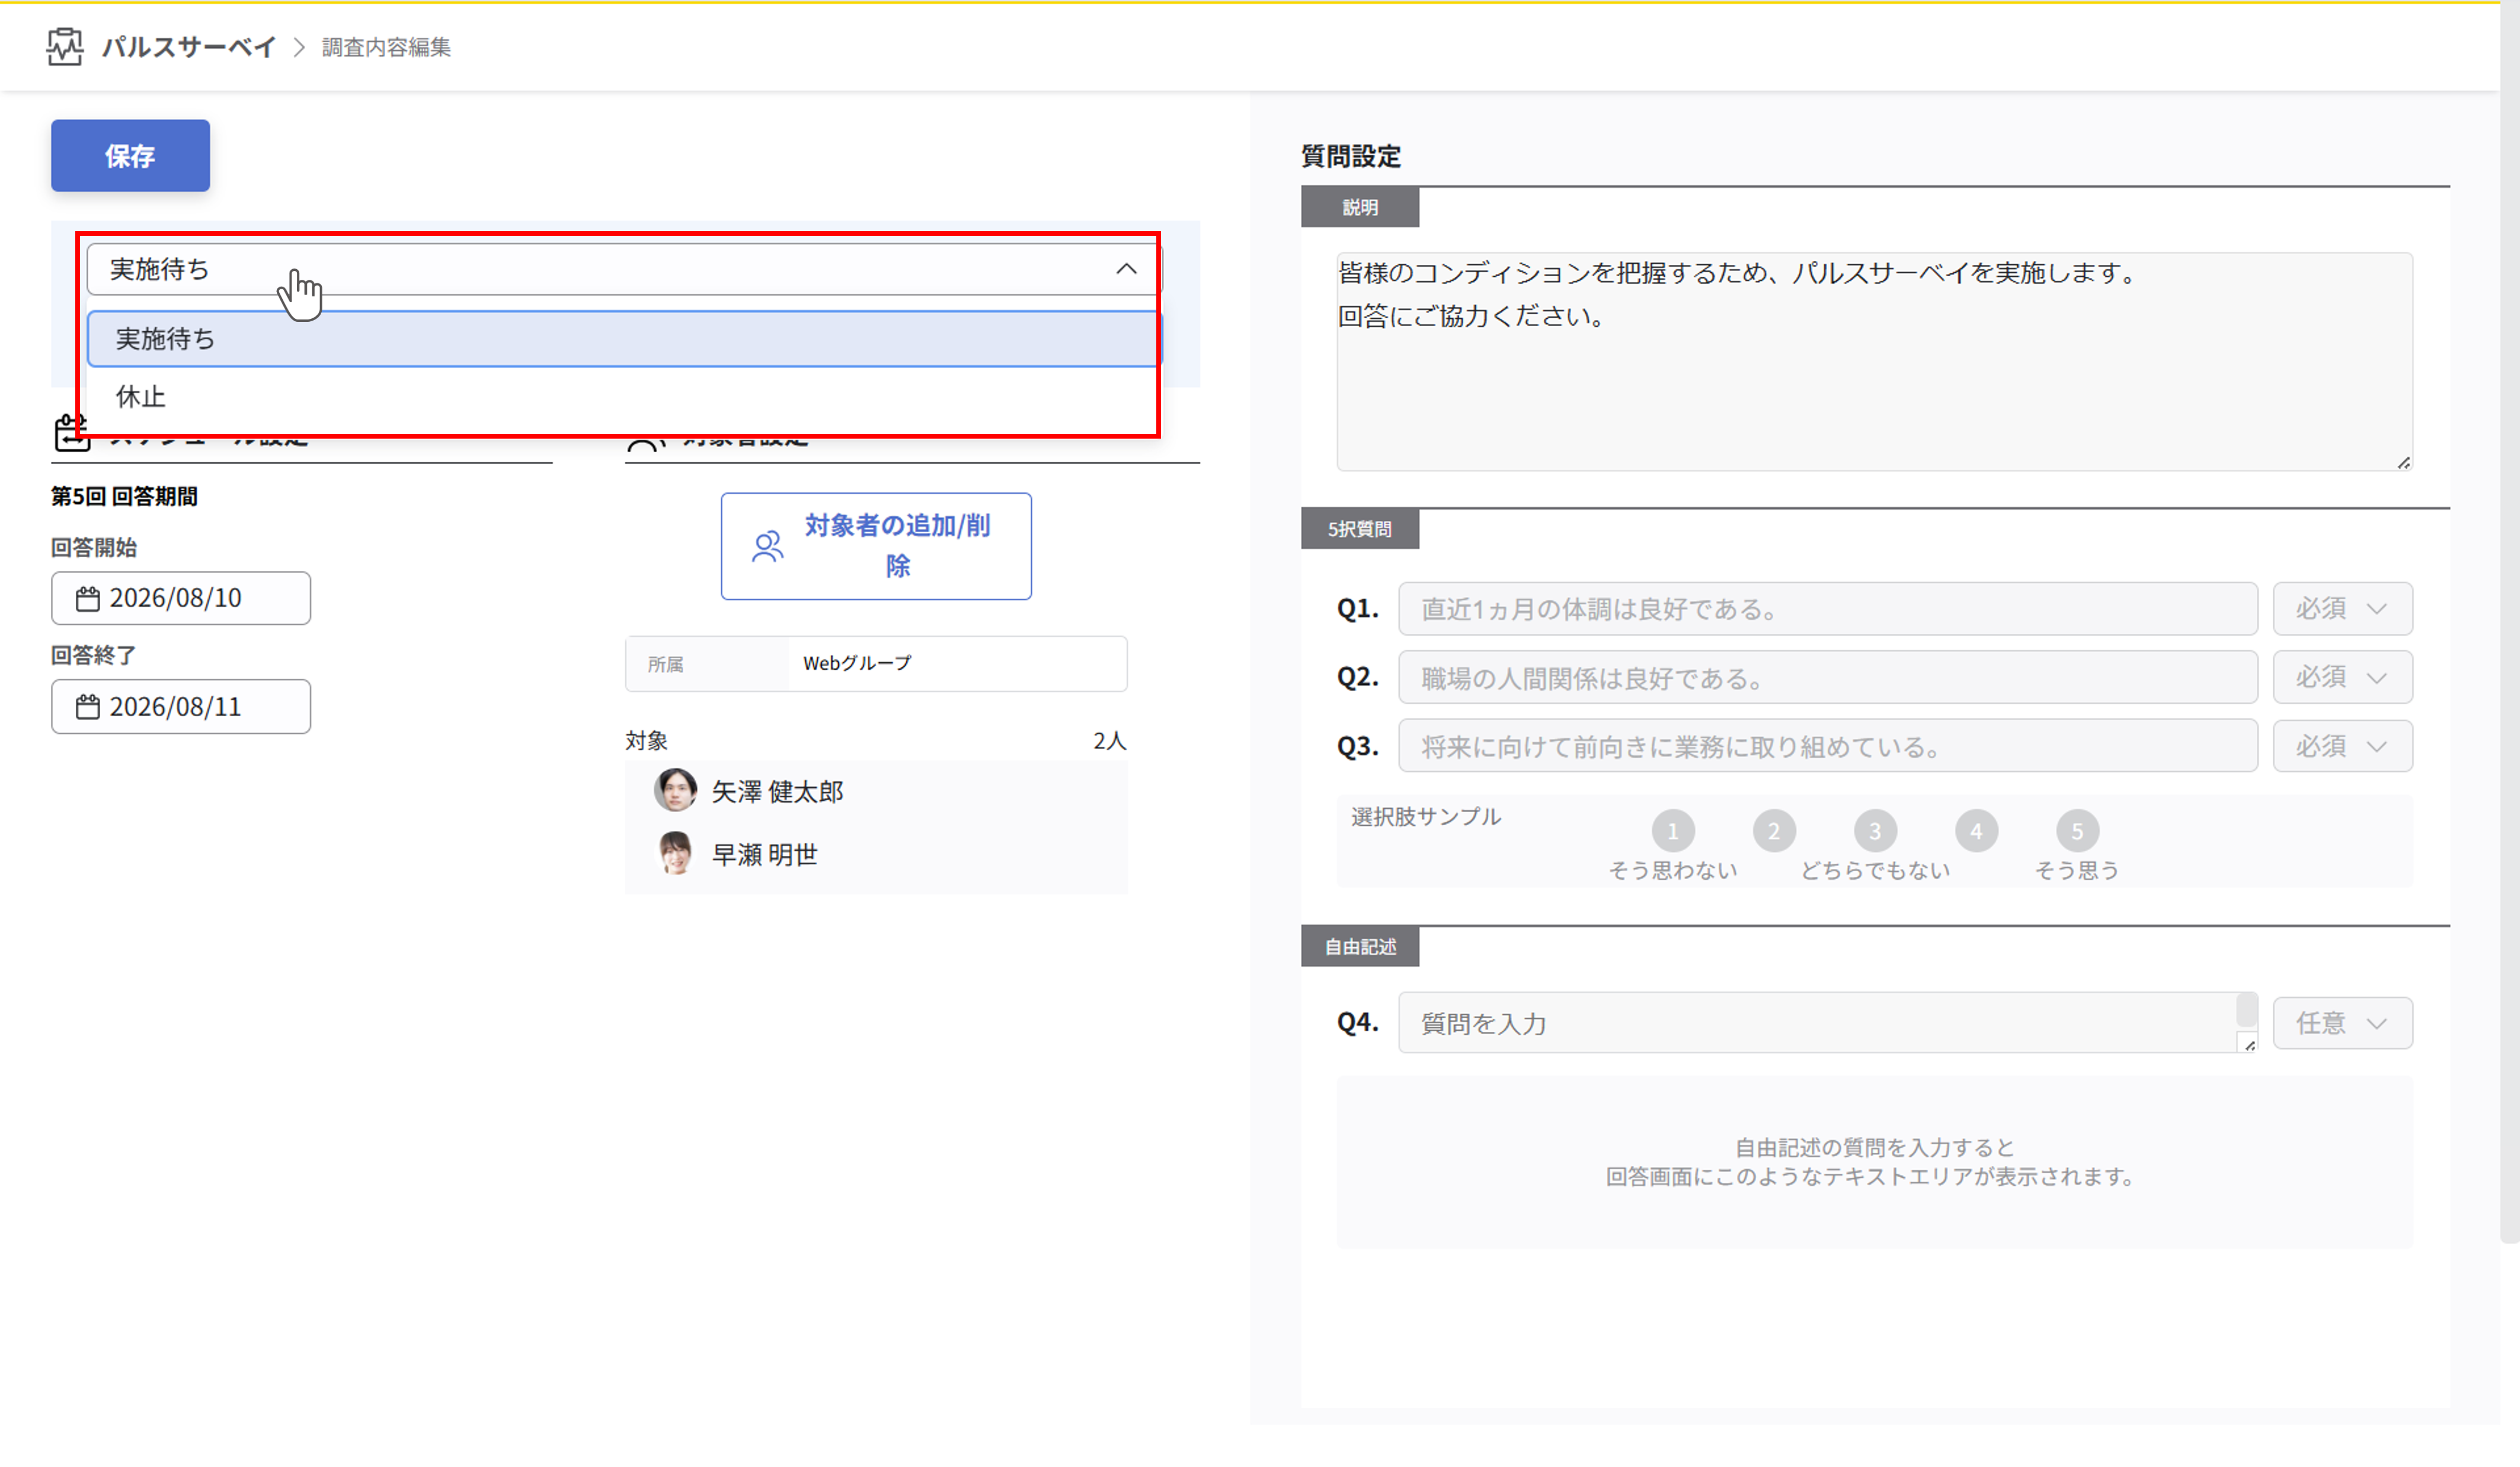Click the free-text preview placeholder area
Viewport: 2520px width, 1467px height.
(x=1875, y=1162)
